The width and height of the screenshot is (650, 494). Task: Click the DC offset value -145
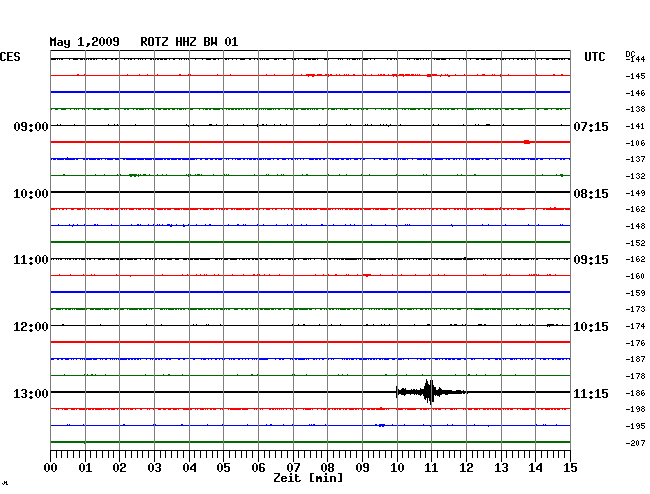pyautogui.click(x=635, y=76)
